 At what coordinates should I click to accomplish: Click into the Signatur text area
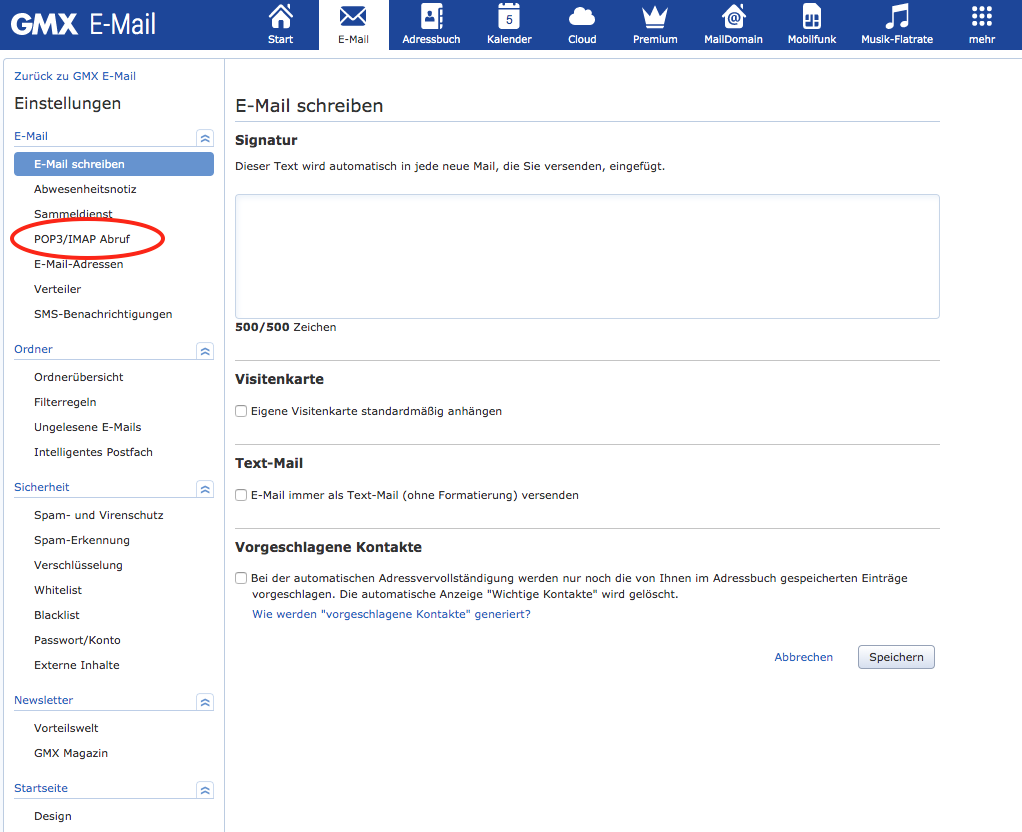(587, 256)
